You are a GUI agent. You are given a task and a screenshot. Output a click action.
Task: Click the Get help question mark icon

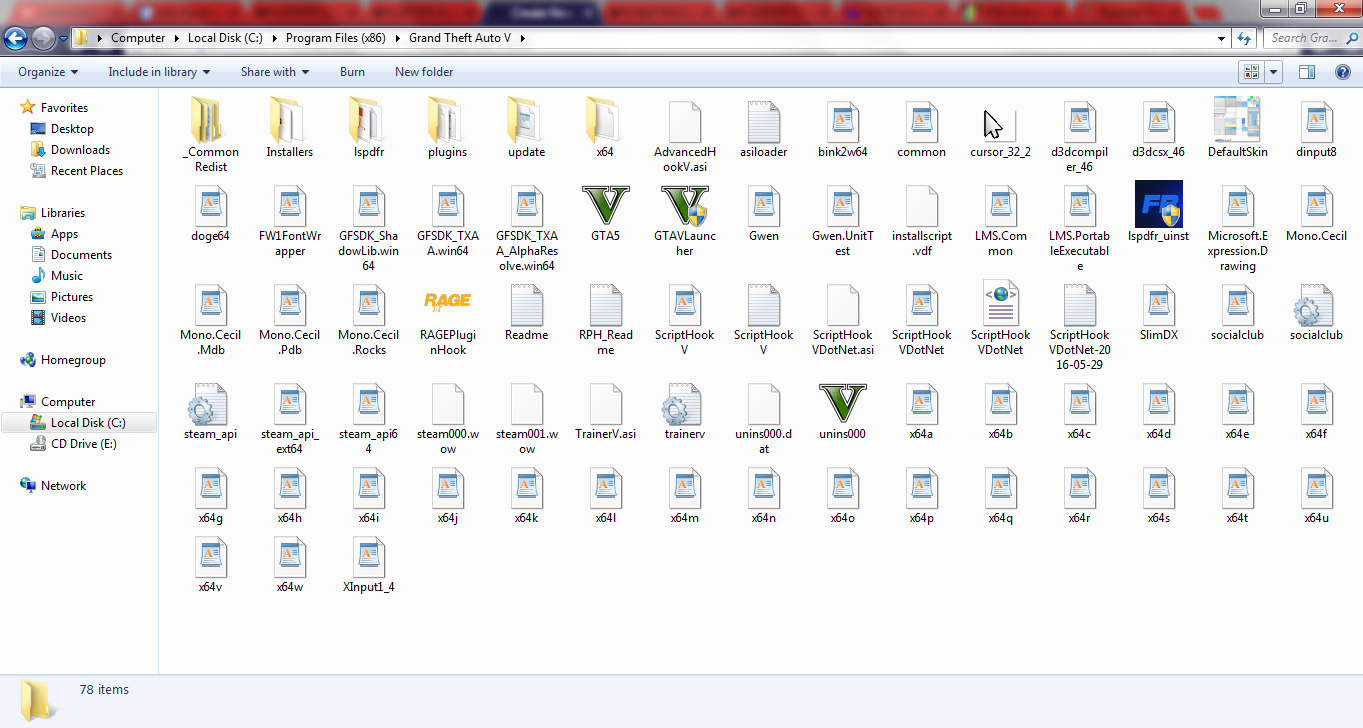click(1342, 72)
